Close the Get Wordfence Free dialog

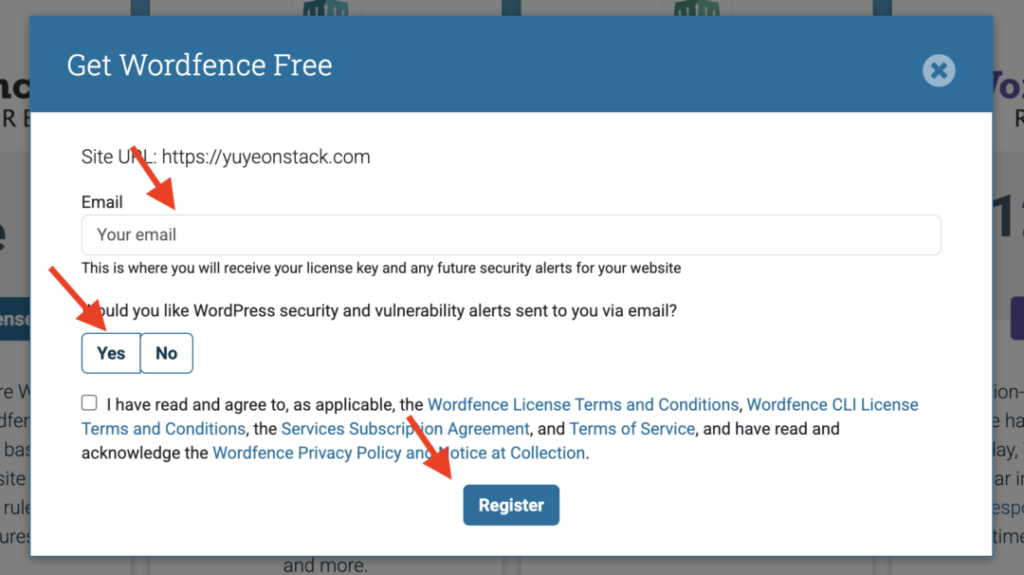[938, 70]
